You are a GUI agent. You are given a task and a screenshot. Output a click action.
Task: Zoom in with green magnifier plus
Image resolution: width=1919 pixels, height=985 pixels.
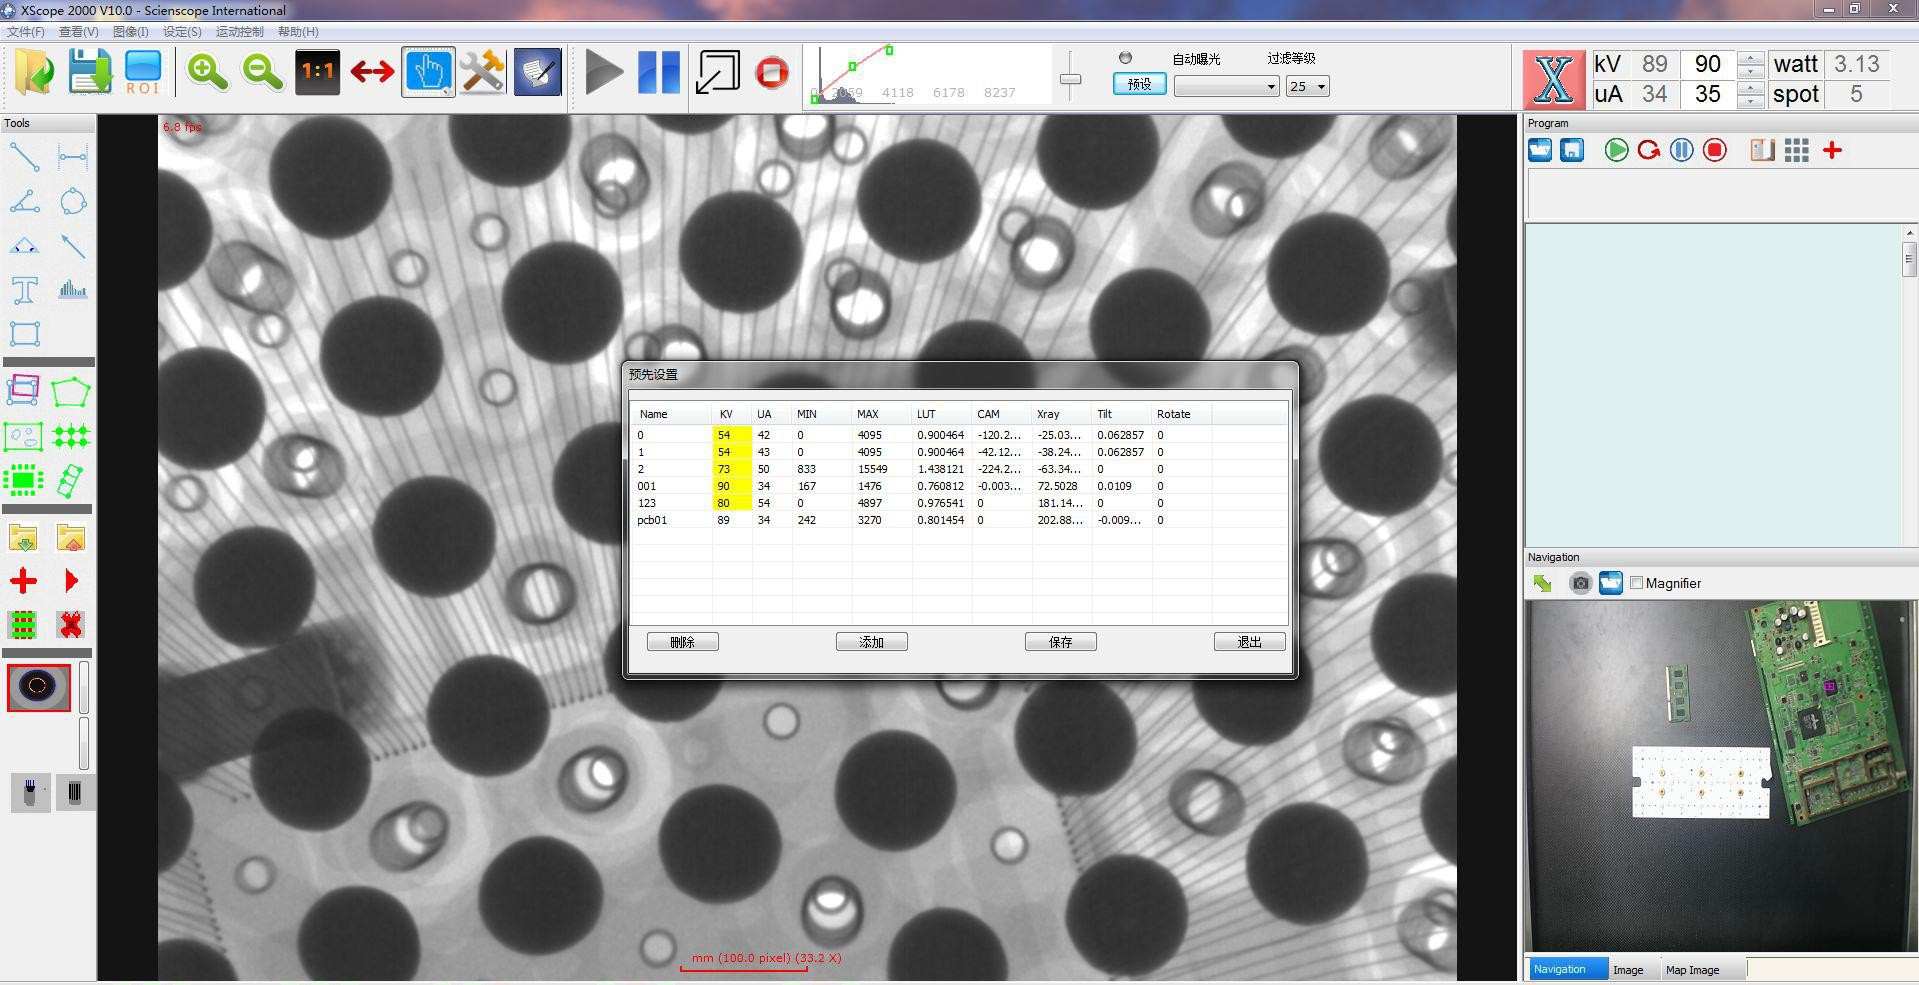point(207,72)
